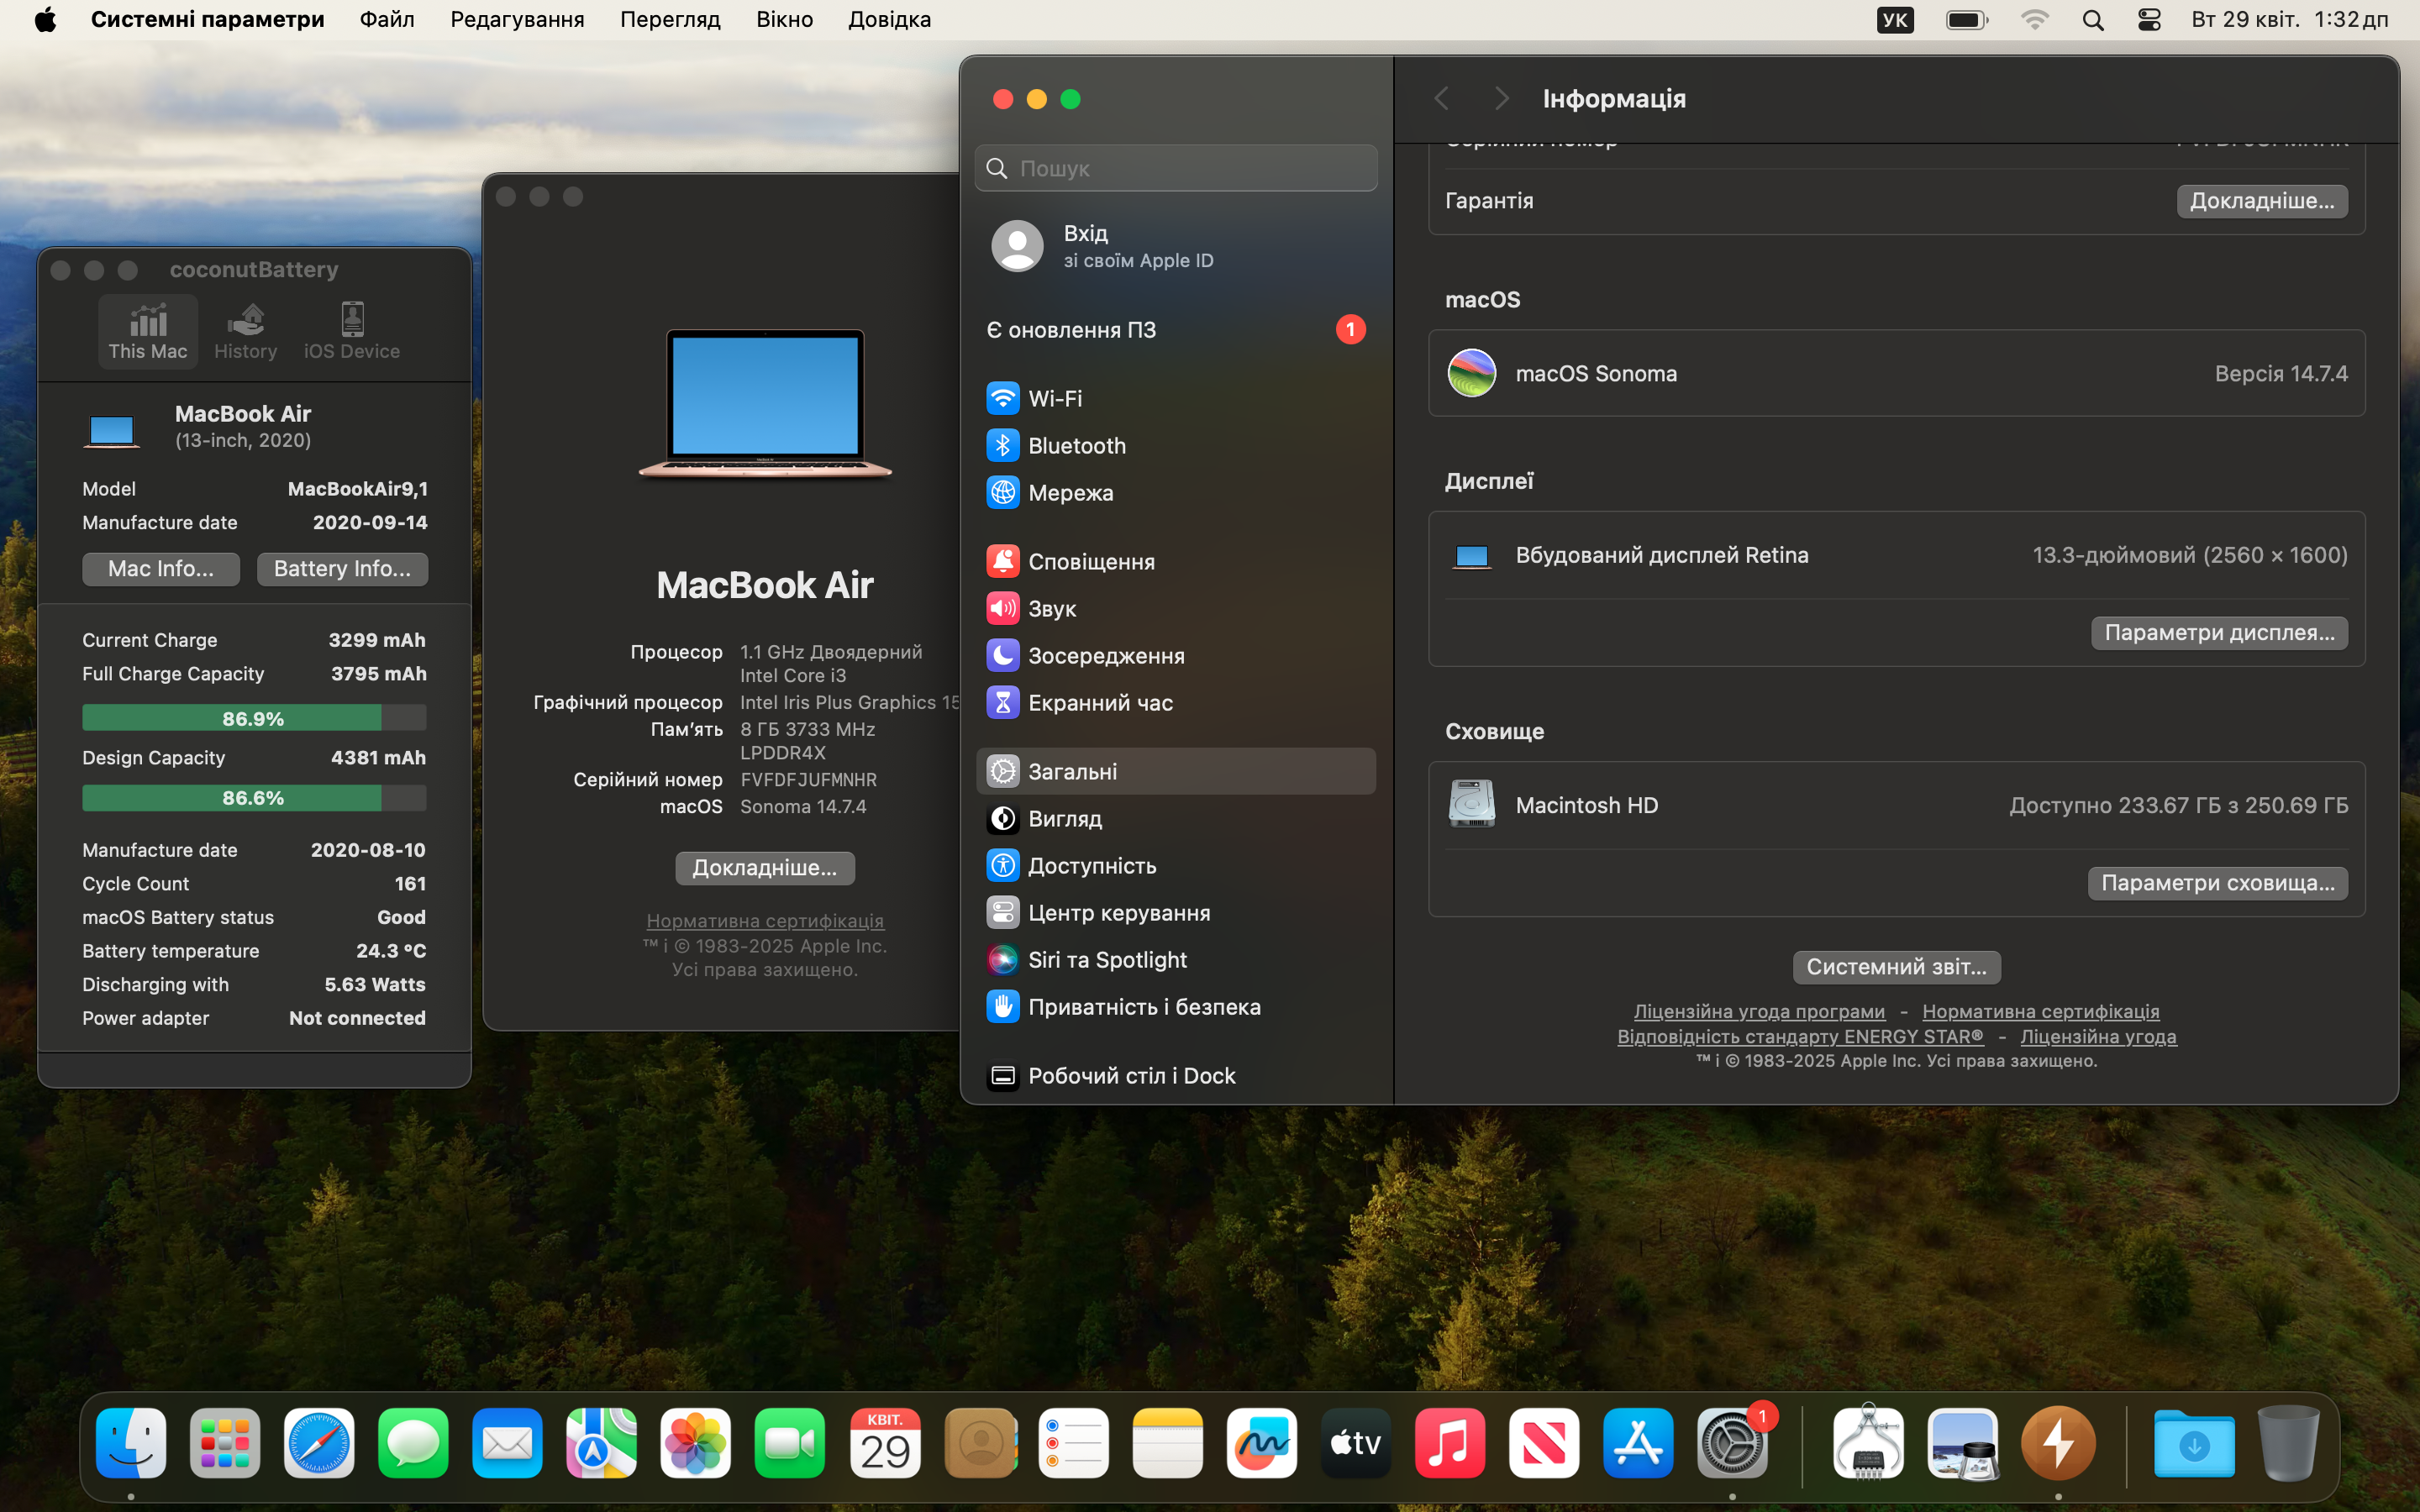
Task: Click Докладніше... next to Гарантія
Action: point(2262,201)
